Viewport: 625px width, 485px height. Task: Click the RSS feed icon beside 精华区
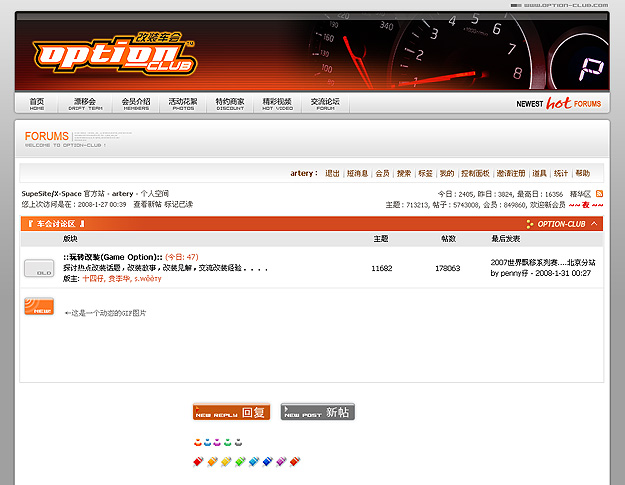click(x=599, y=193)
